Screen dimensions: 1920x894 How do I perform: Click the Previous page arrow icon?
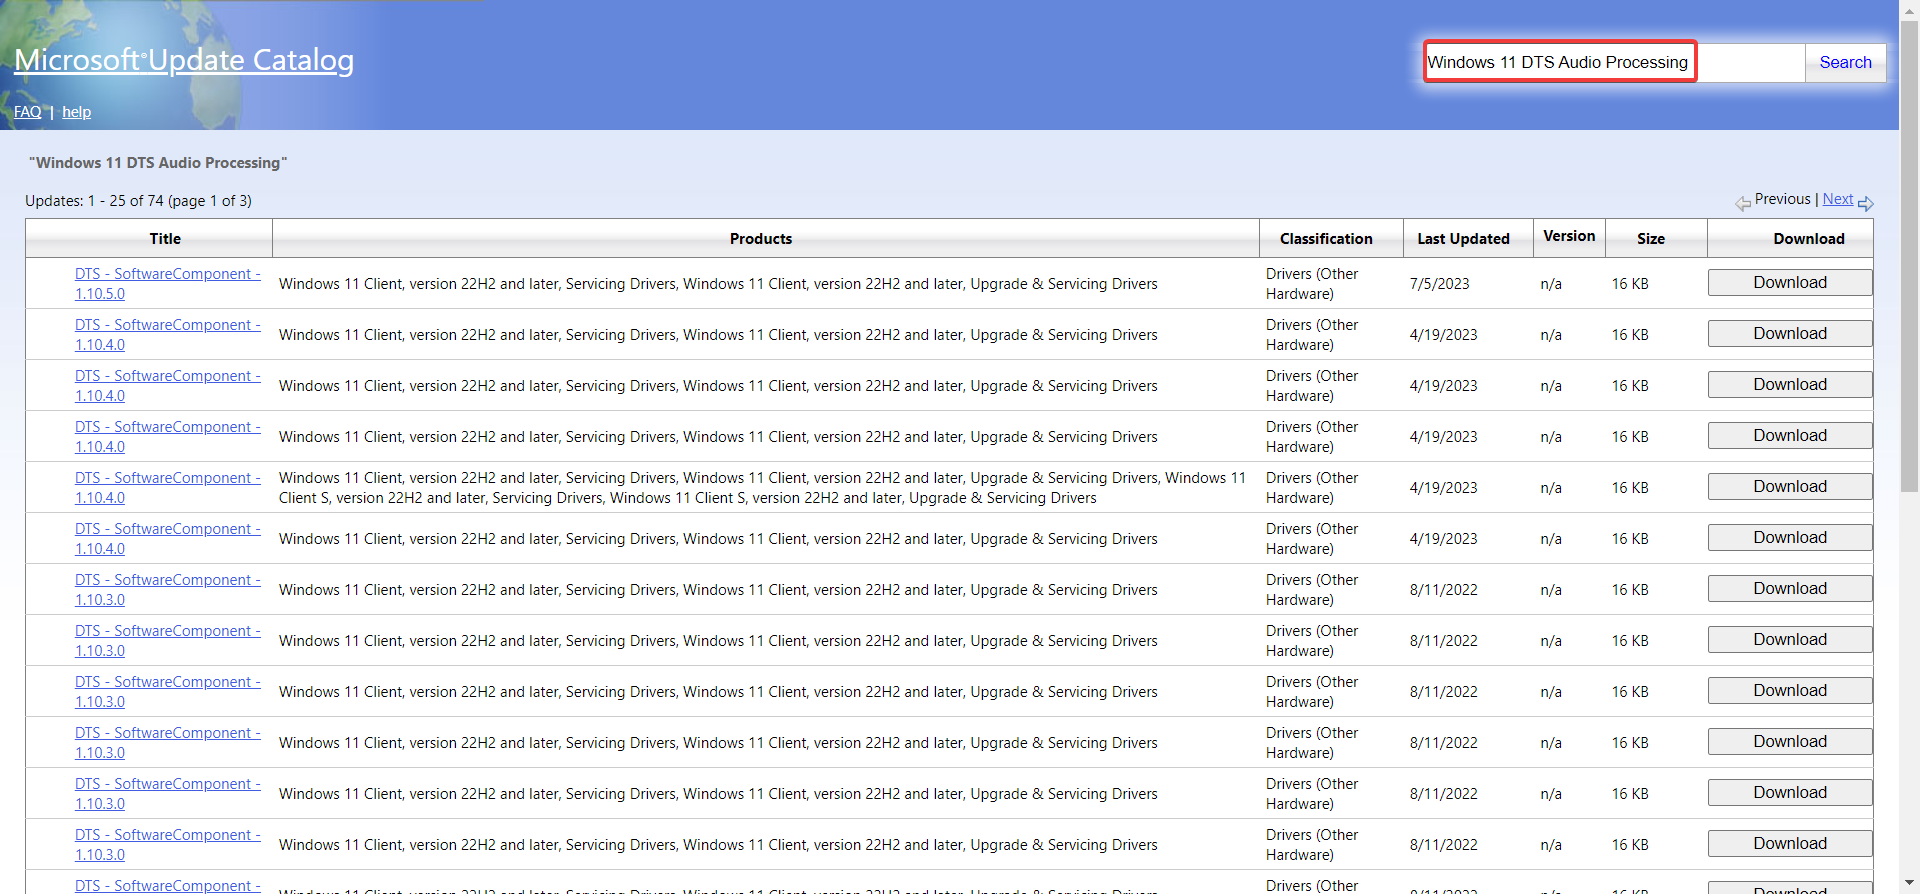click(1743, 203)
